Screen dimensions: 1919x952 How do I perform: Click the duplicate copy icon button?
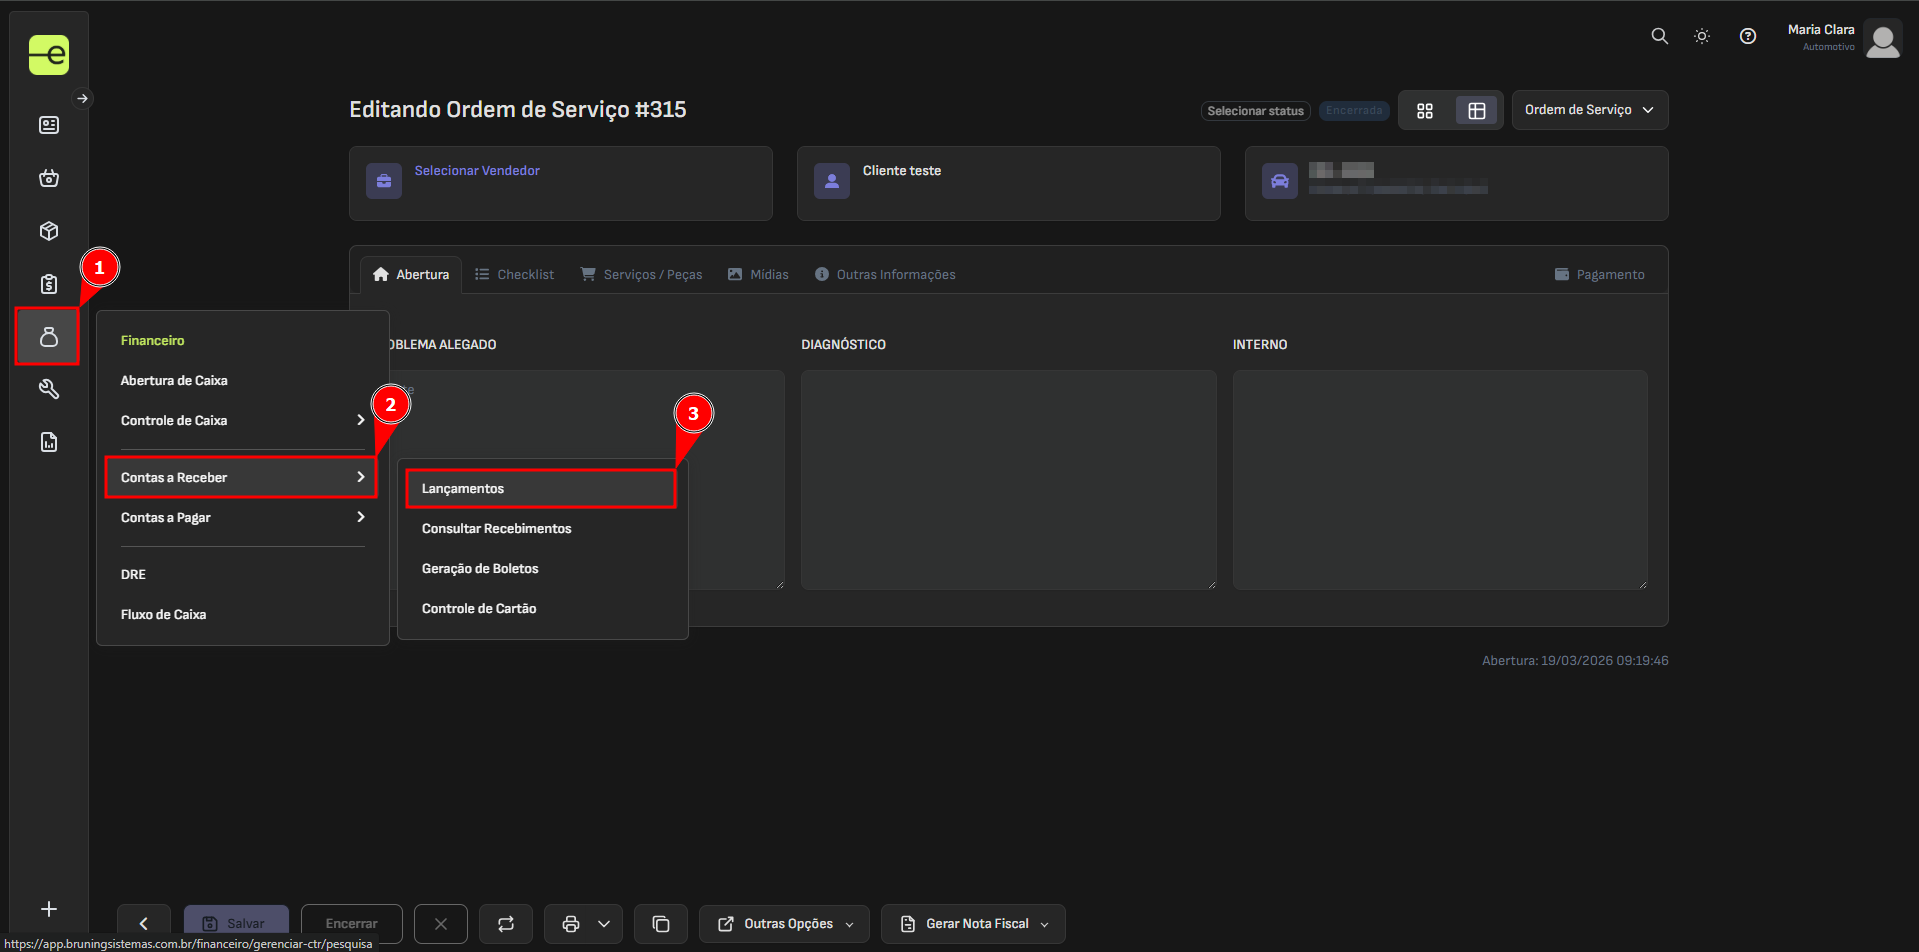click(x=661, y=924)
